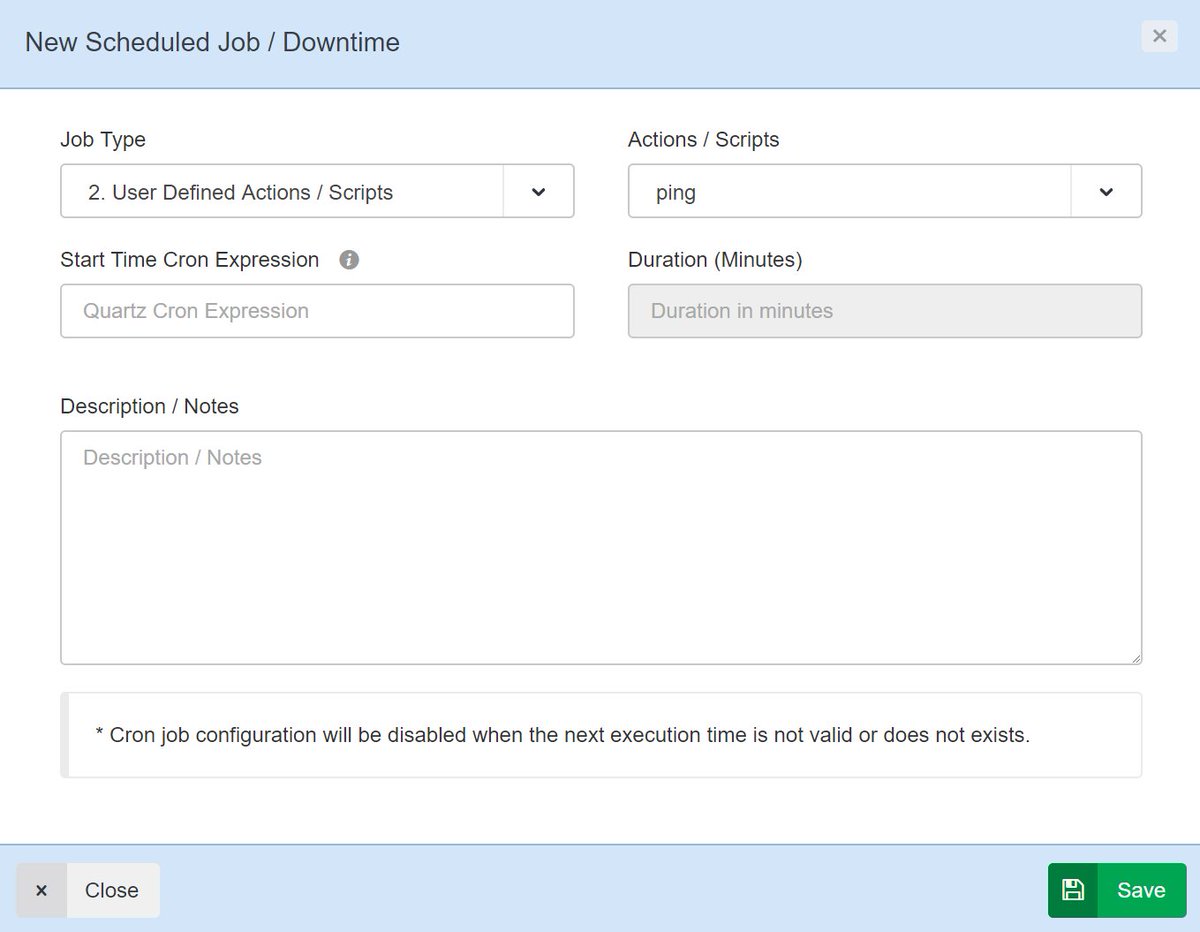Click the x icon on the Close button

click(x=41, y=890)
